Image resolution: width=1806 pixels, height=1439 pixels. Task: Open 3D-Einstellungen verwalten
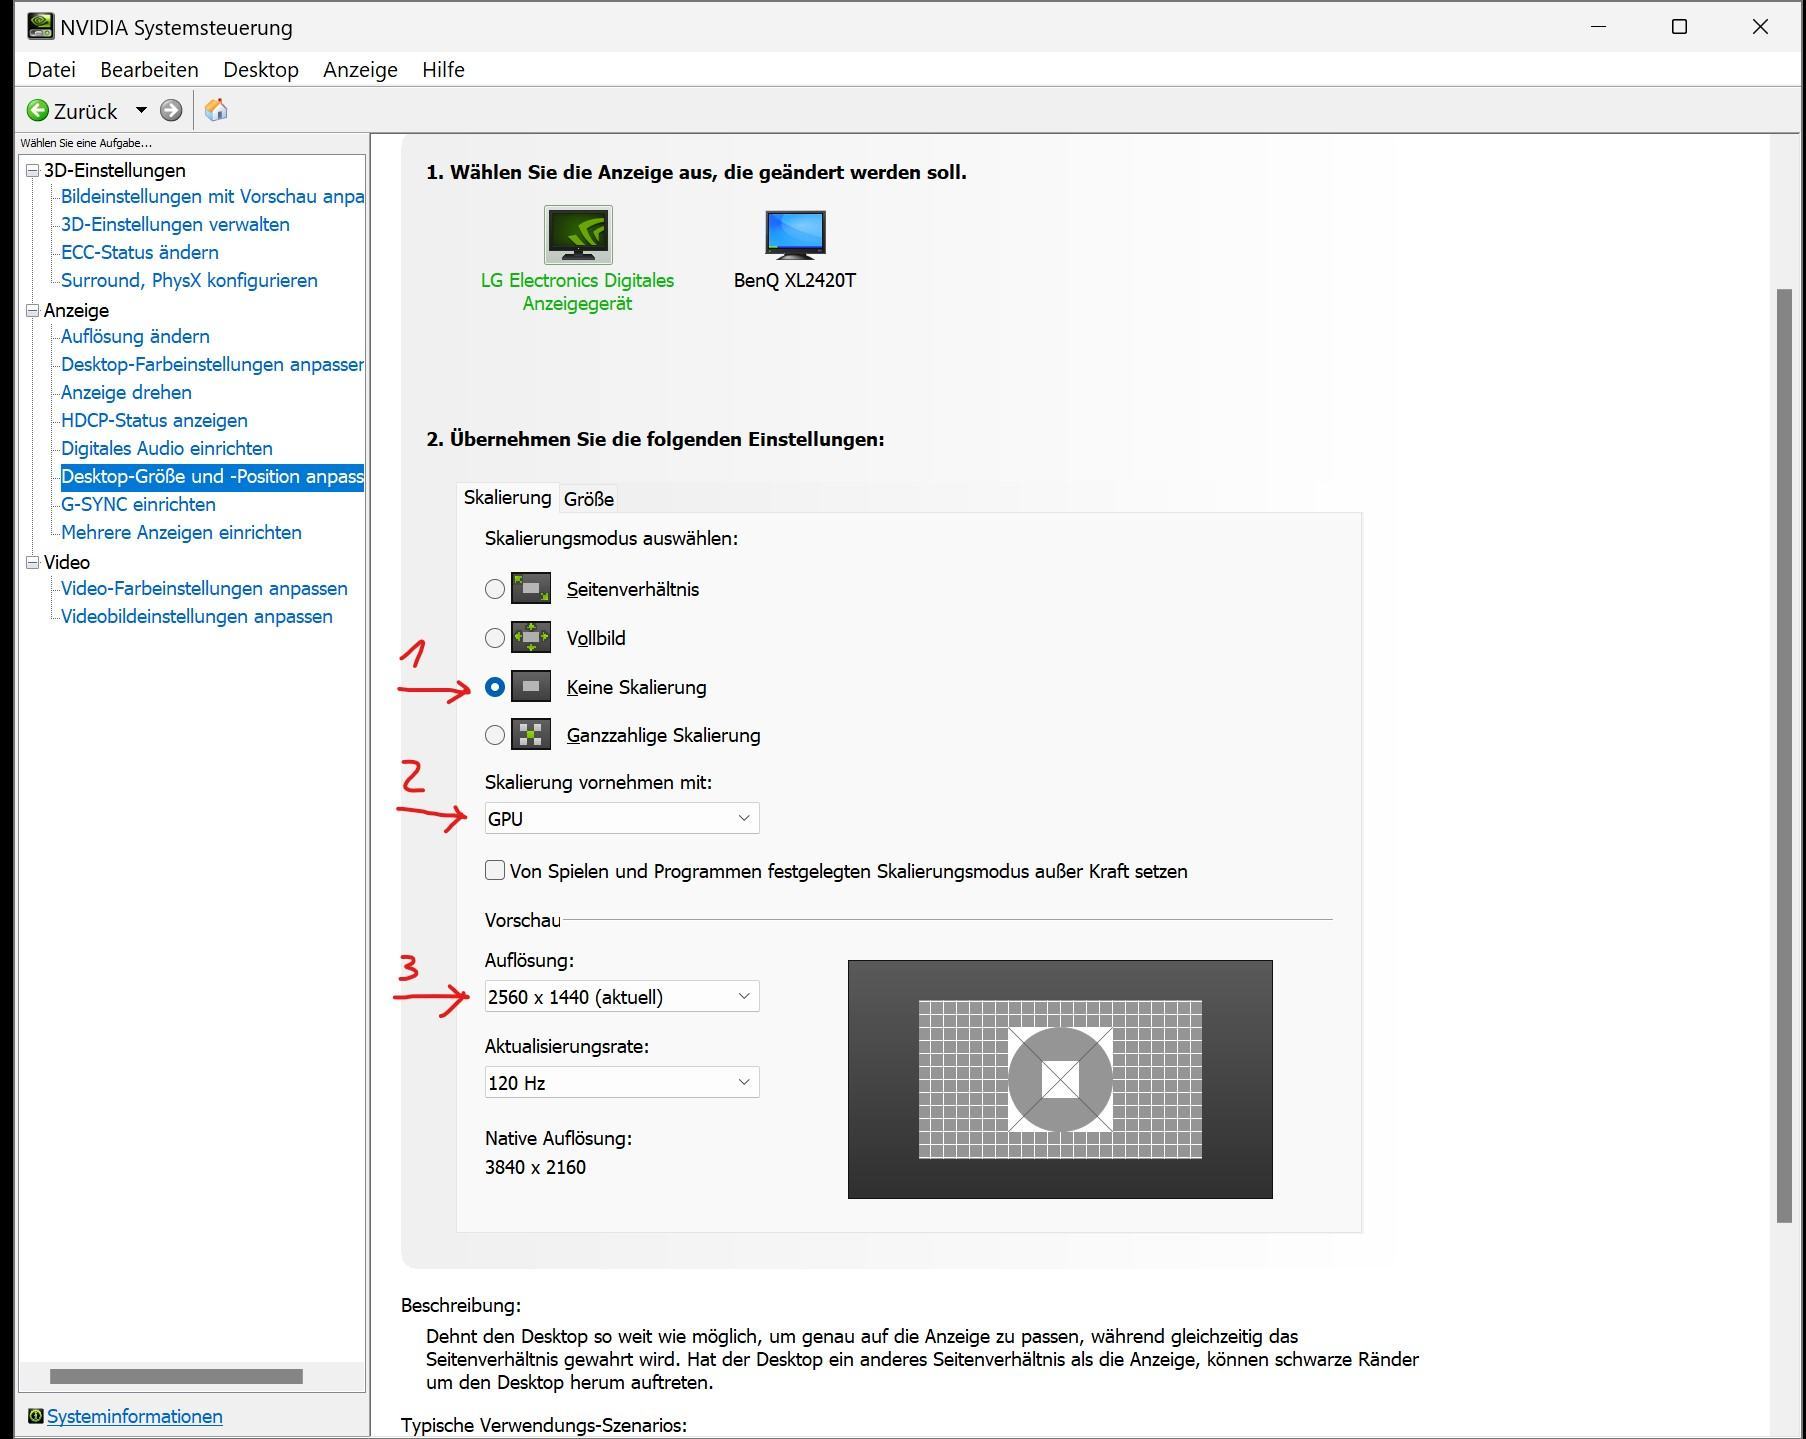(175, 225)
